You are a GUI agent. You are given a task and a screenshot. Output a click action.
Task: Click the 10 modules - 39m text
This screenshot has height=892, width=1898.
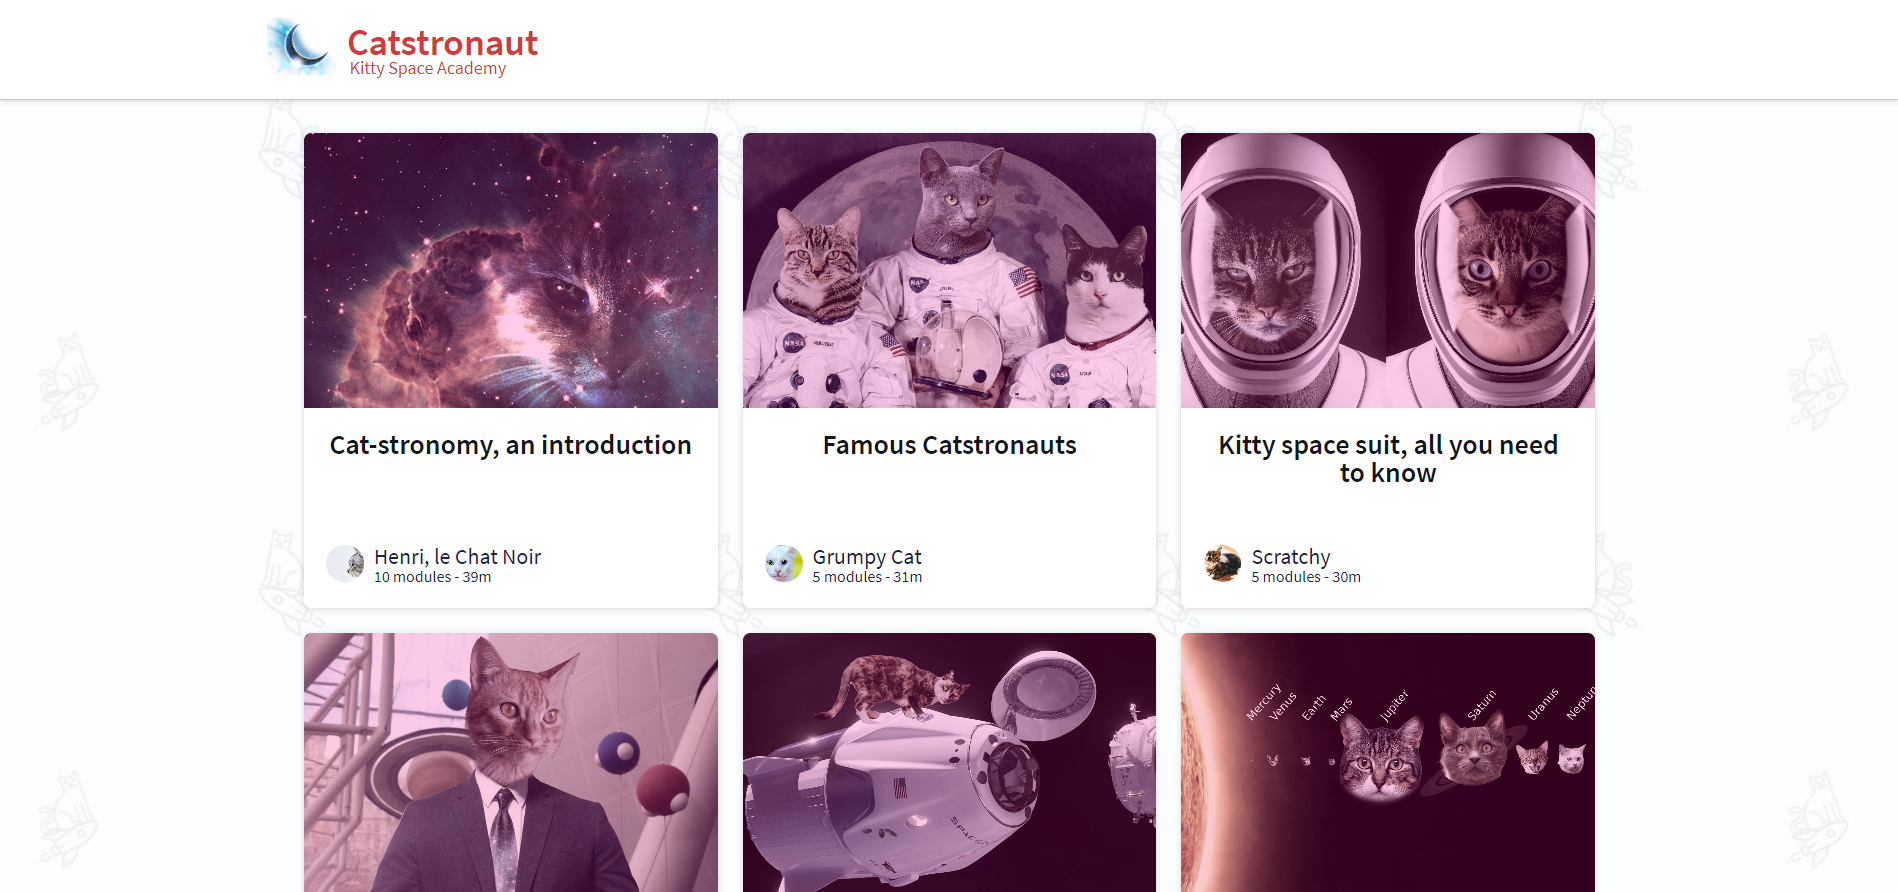pos(430,577)
